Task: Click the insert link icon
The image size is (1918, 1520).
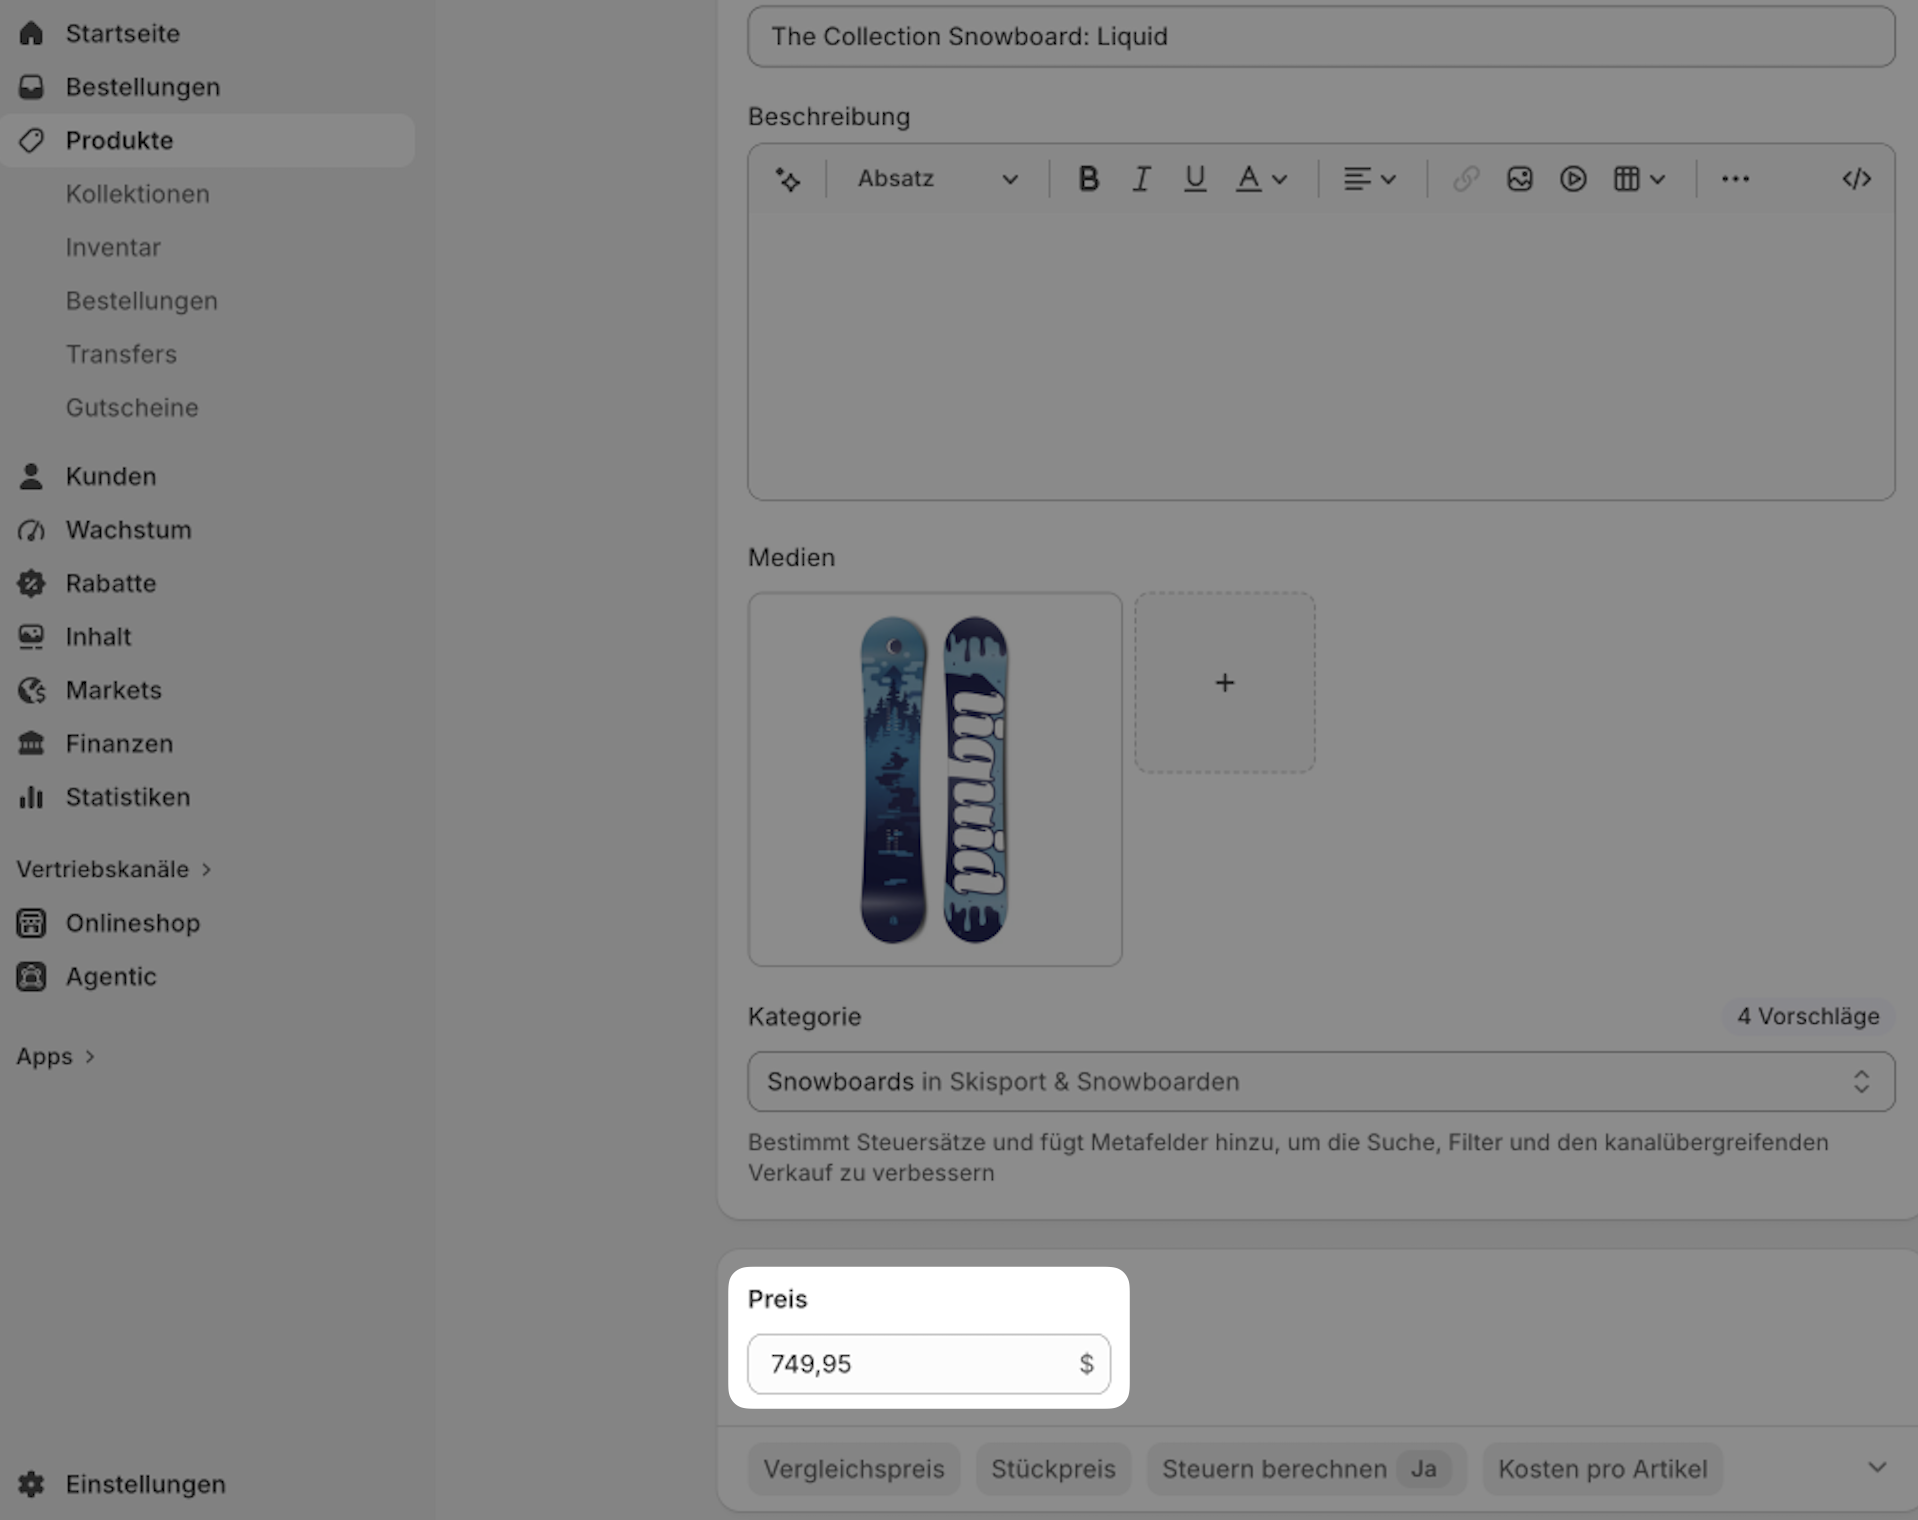Action: coord(1466,179)
